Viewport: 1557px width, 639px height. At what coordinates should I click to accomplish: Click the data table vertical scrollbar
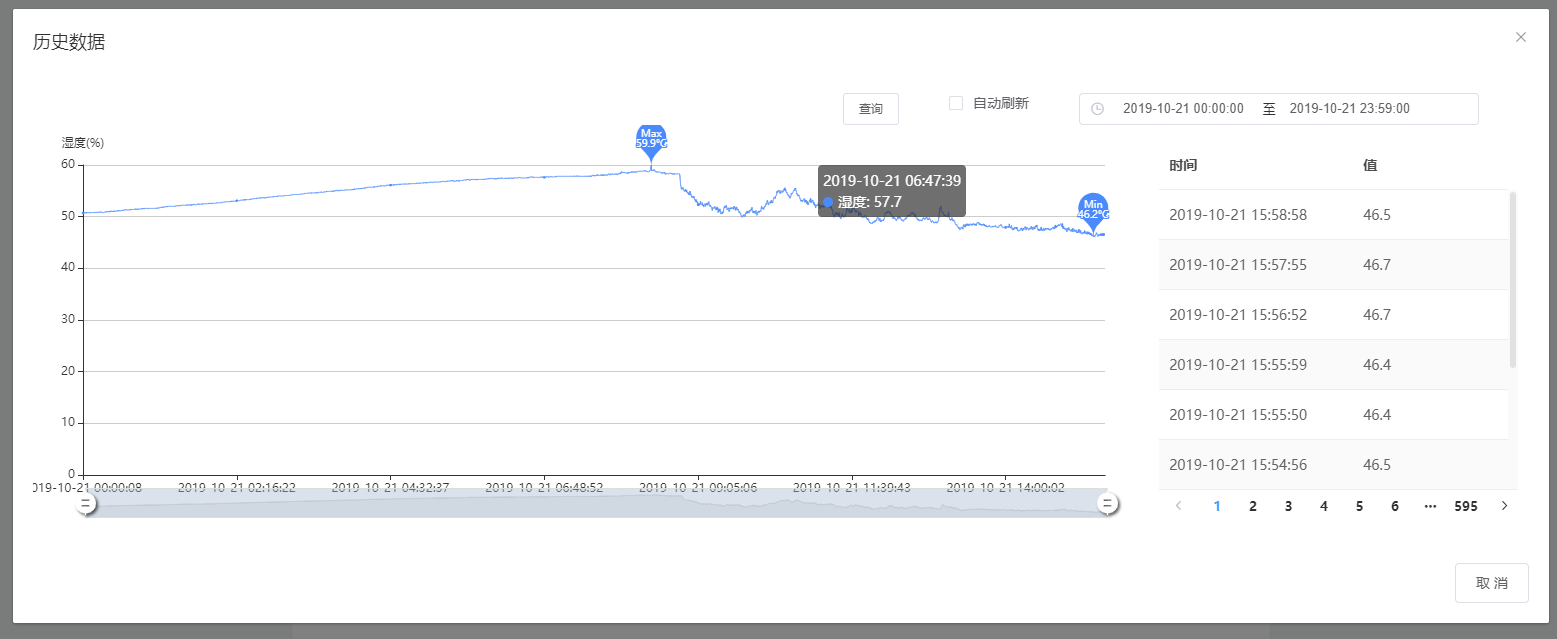point(1513,280)
